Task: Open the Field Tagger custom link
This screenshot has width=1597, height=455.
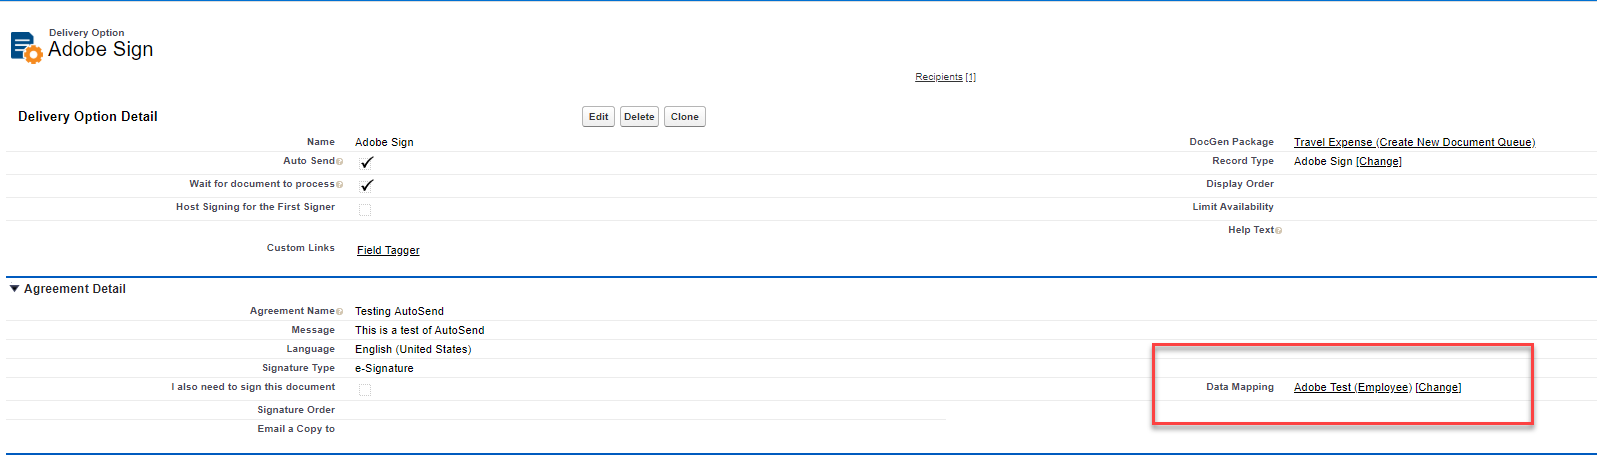Action: pos(388,250)
